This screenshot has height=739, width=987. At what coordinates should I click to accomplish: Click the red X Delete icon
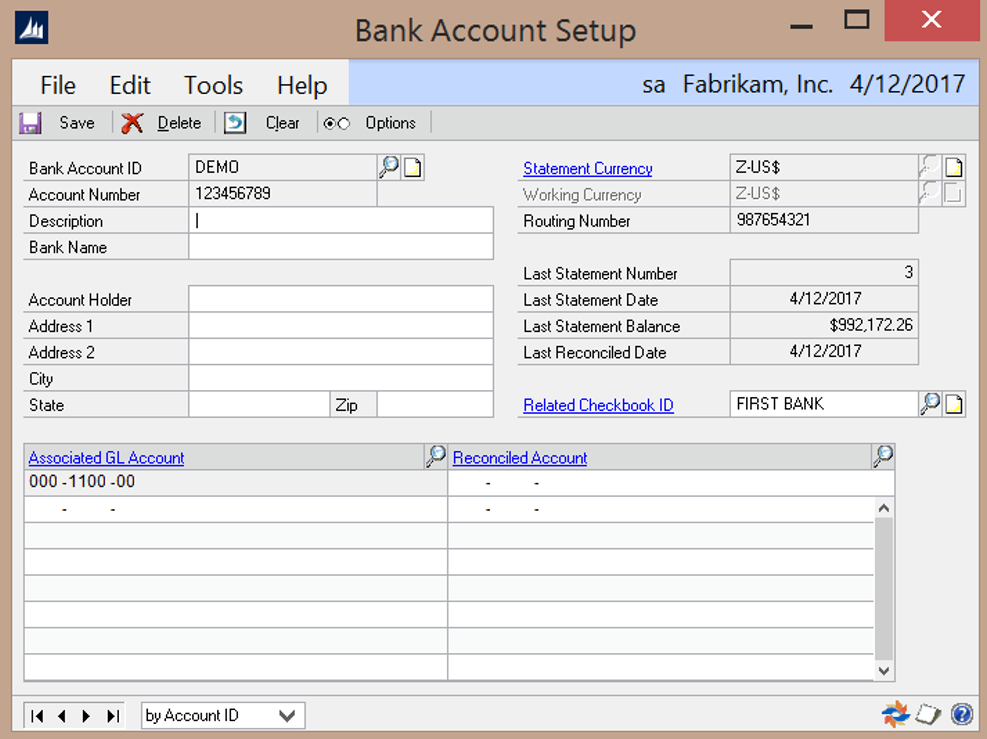pyautogui.click(x=132, y=123)
